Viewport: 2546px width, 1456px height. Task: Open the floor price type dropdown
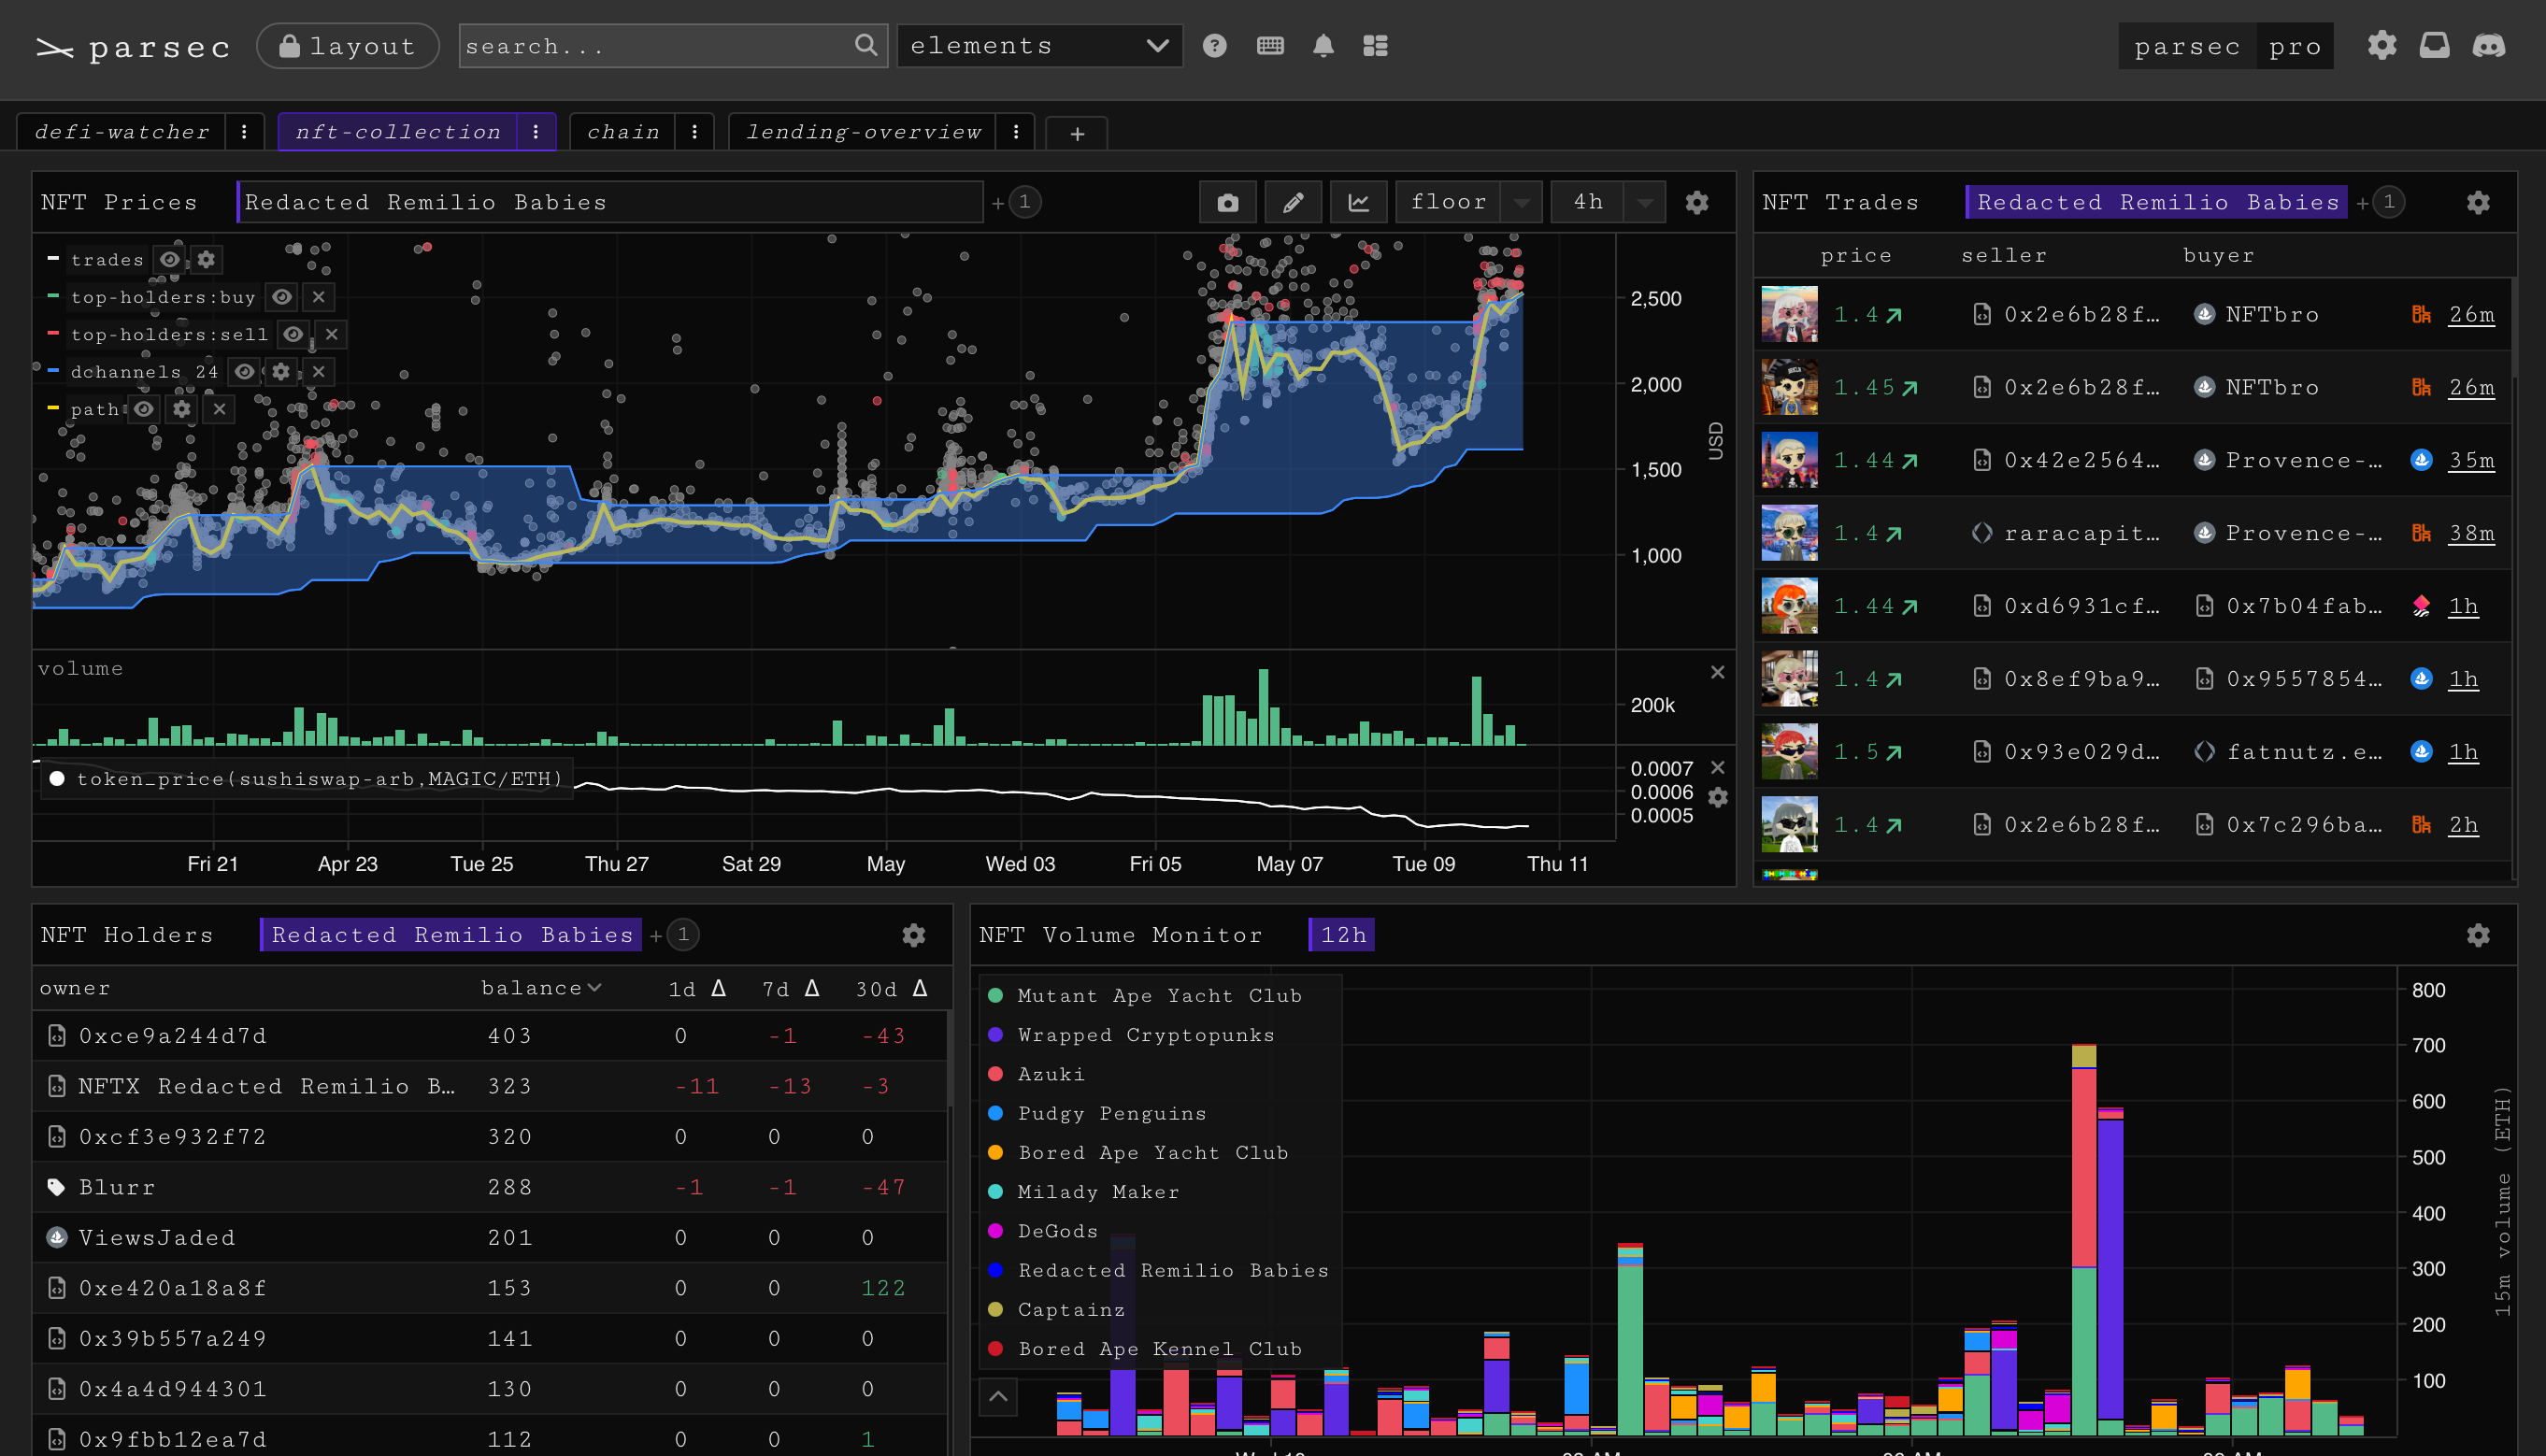tap(1468, 203)
